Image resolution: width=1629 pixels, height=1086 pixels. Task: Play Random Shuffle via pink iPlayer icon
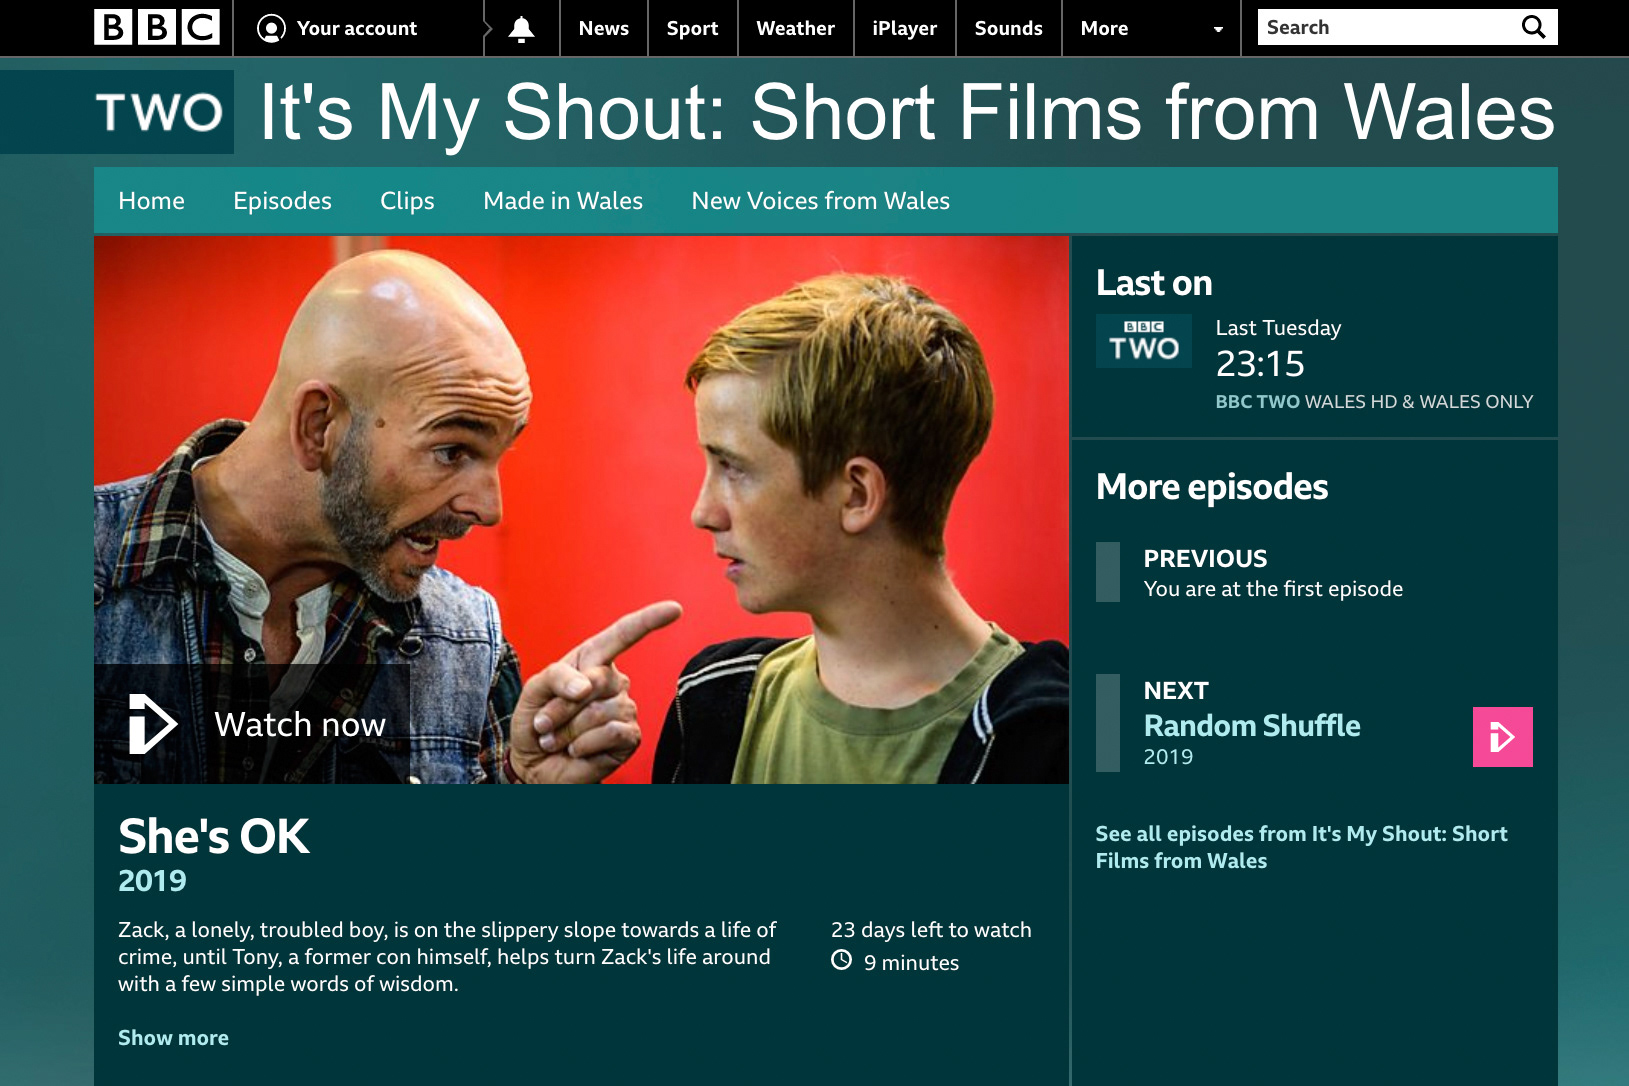click(x=1502, y=737)
